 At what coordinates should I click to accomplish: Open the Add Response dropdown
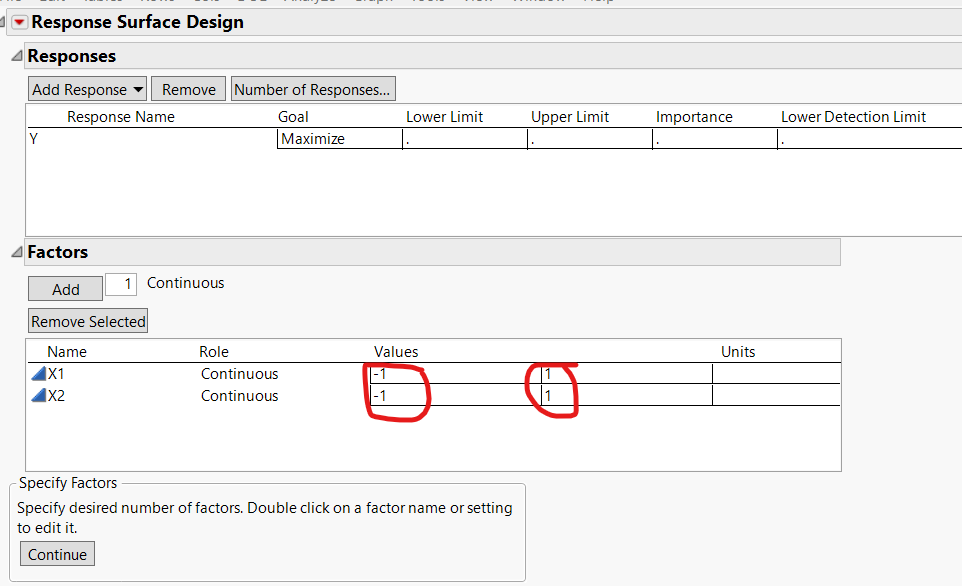coord(87,88)
